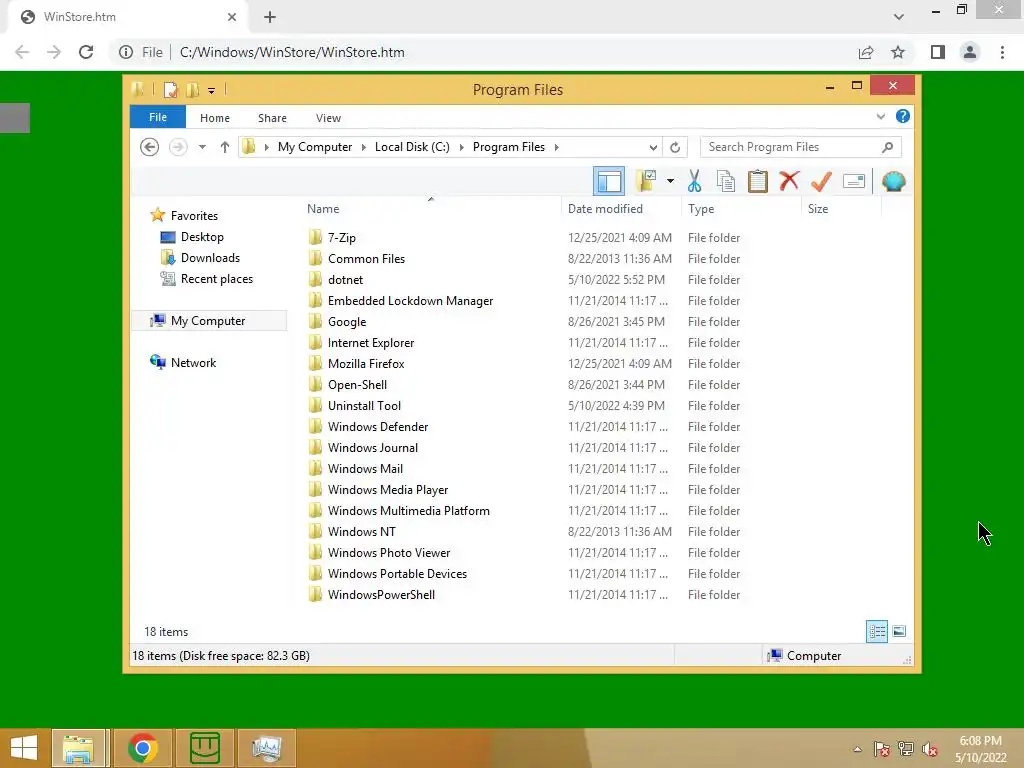Click the Rename icon in toolbar
Image resolution: width=1024 pixels, height=768 pixels.
854,181
